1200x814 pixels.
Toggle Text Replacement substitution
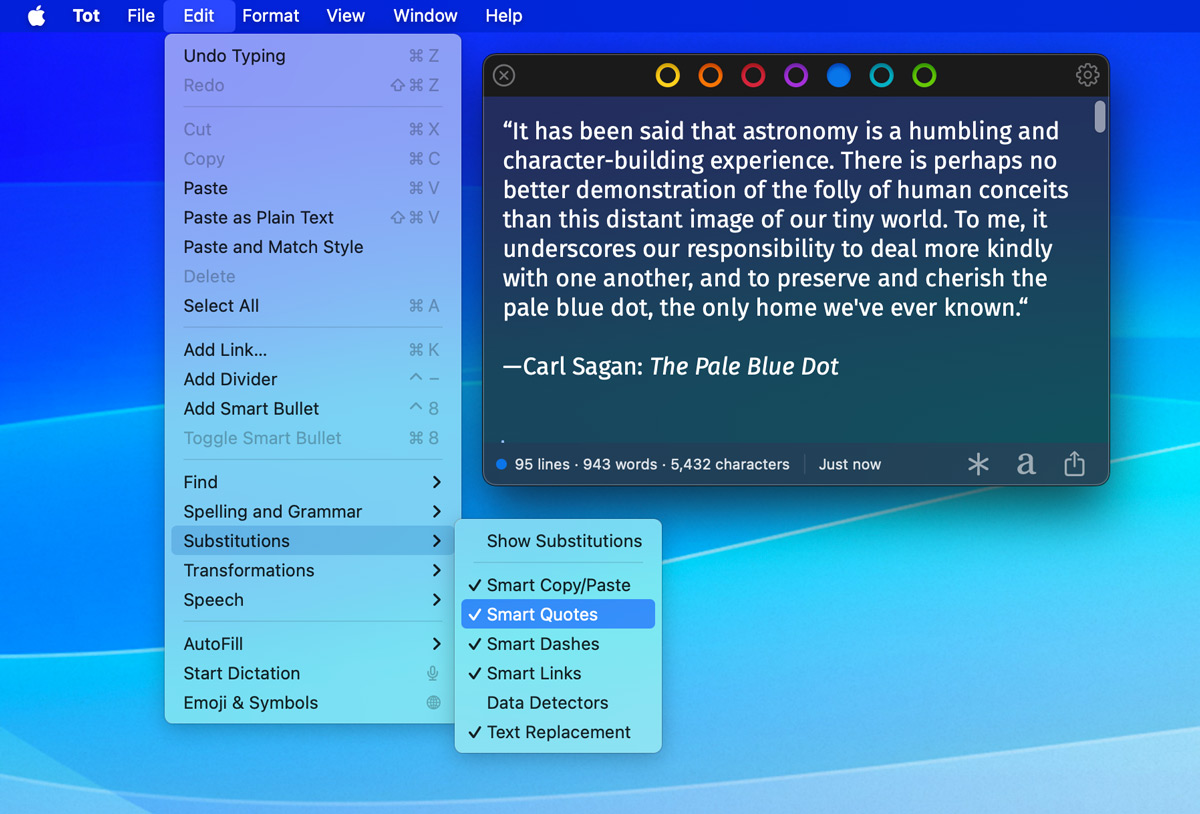(558, 732)
